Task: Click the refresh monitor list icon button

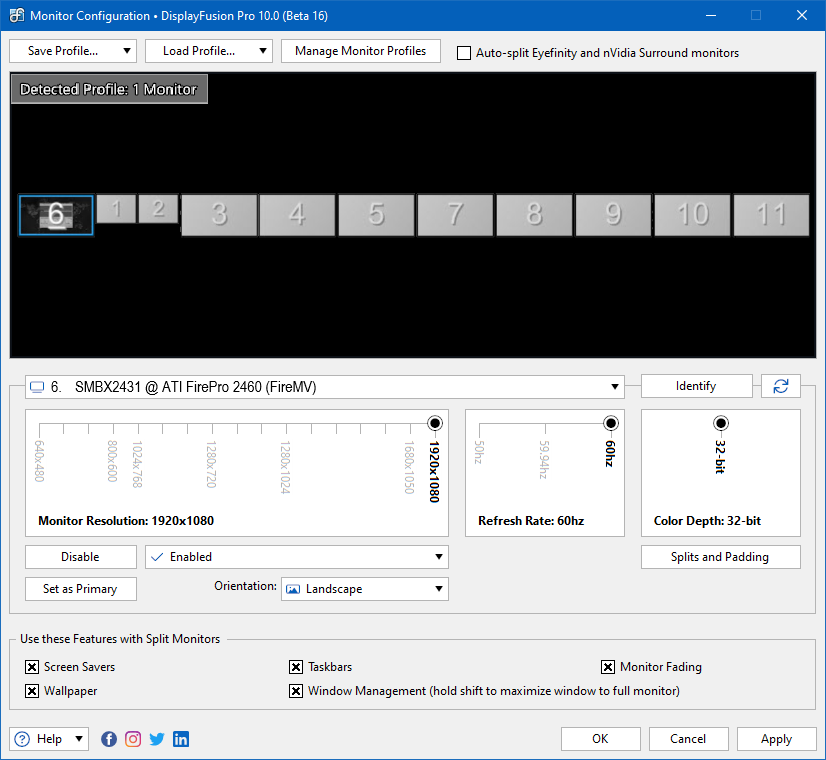Action: (x=781, y=386)
